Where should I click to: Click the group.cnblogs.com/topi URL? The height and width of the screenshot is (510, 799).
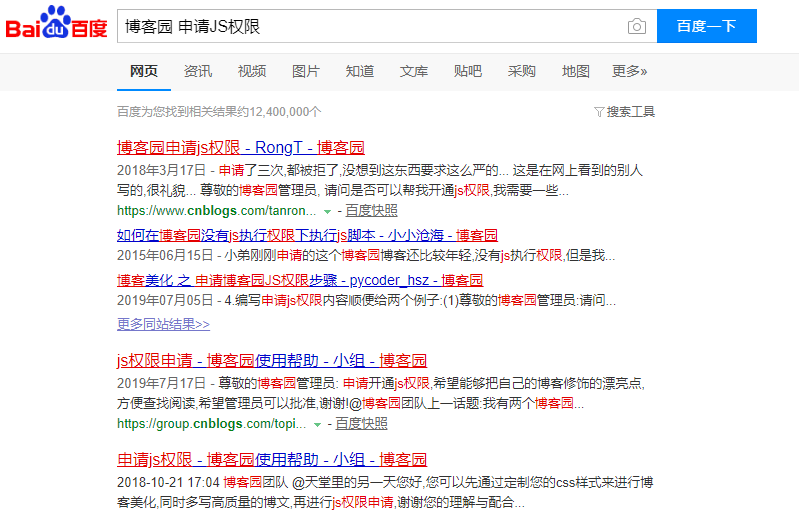coord(211,424)
